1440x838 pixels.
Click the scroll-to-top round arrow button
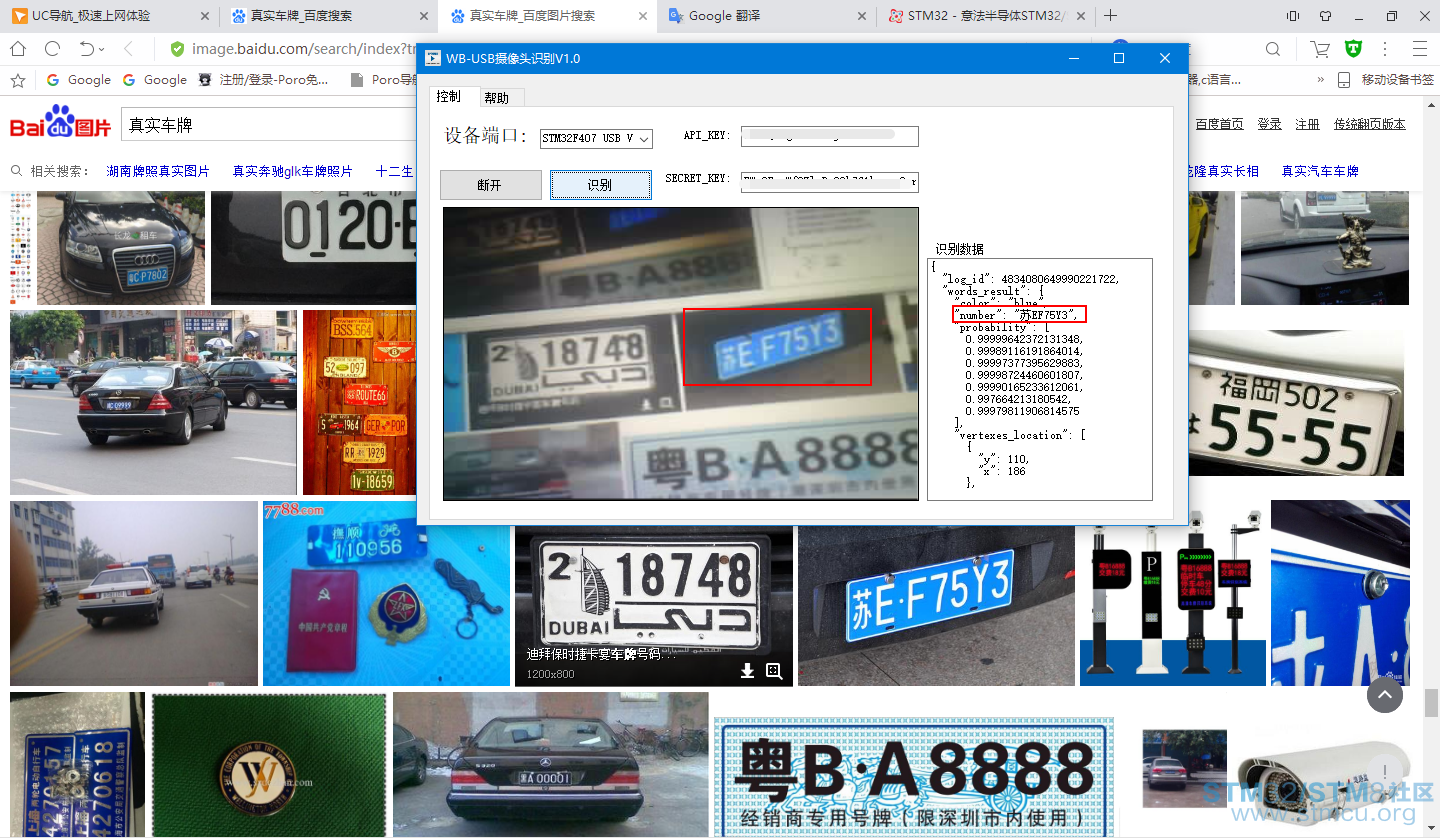click(1385, 694)
